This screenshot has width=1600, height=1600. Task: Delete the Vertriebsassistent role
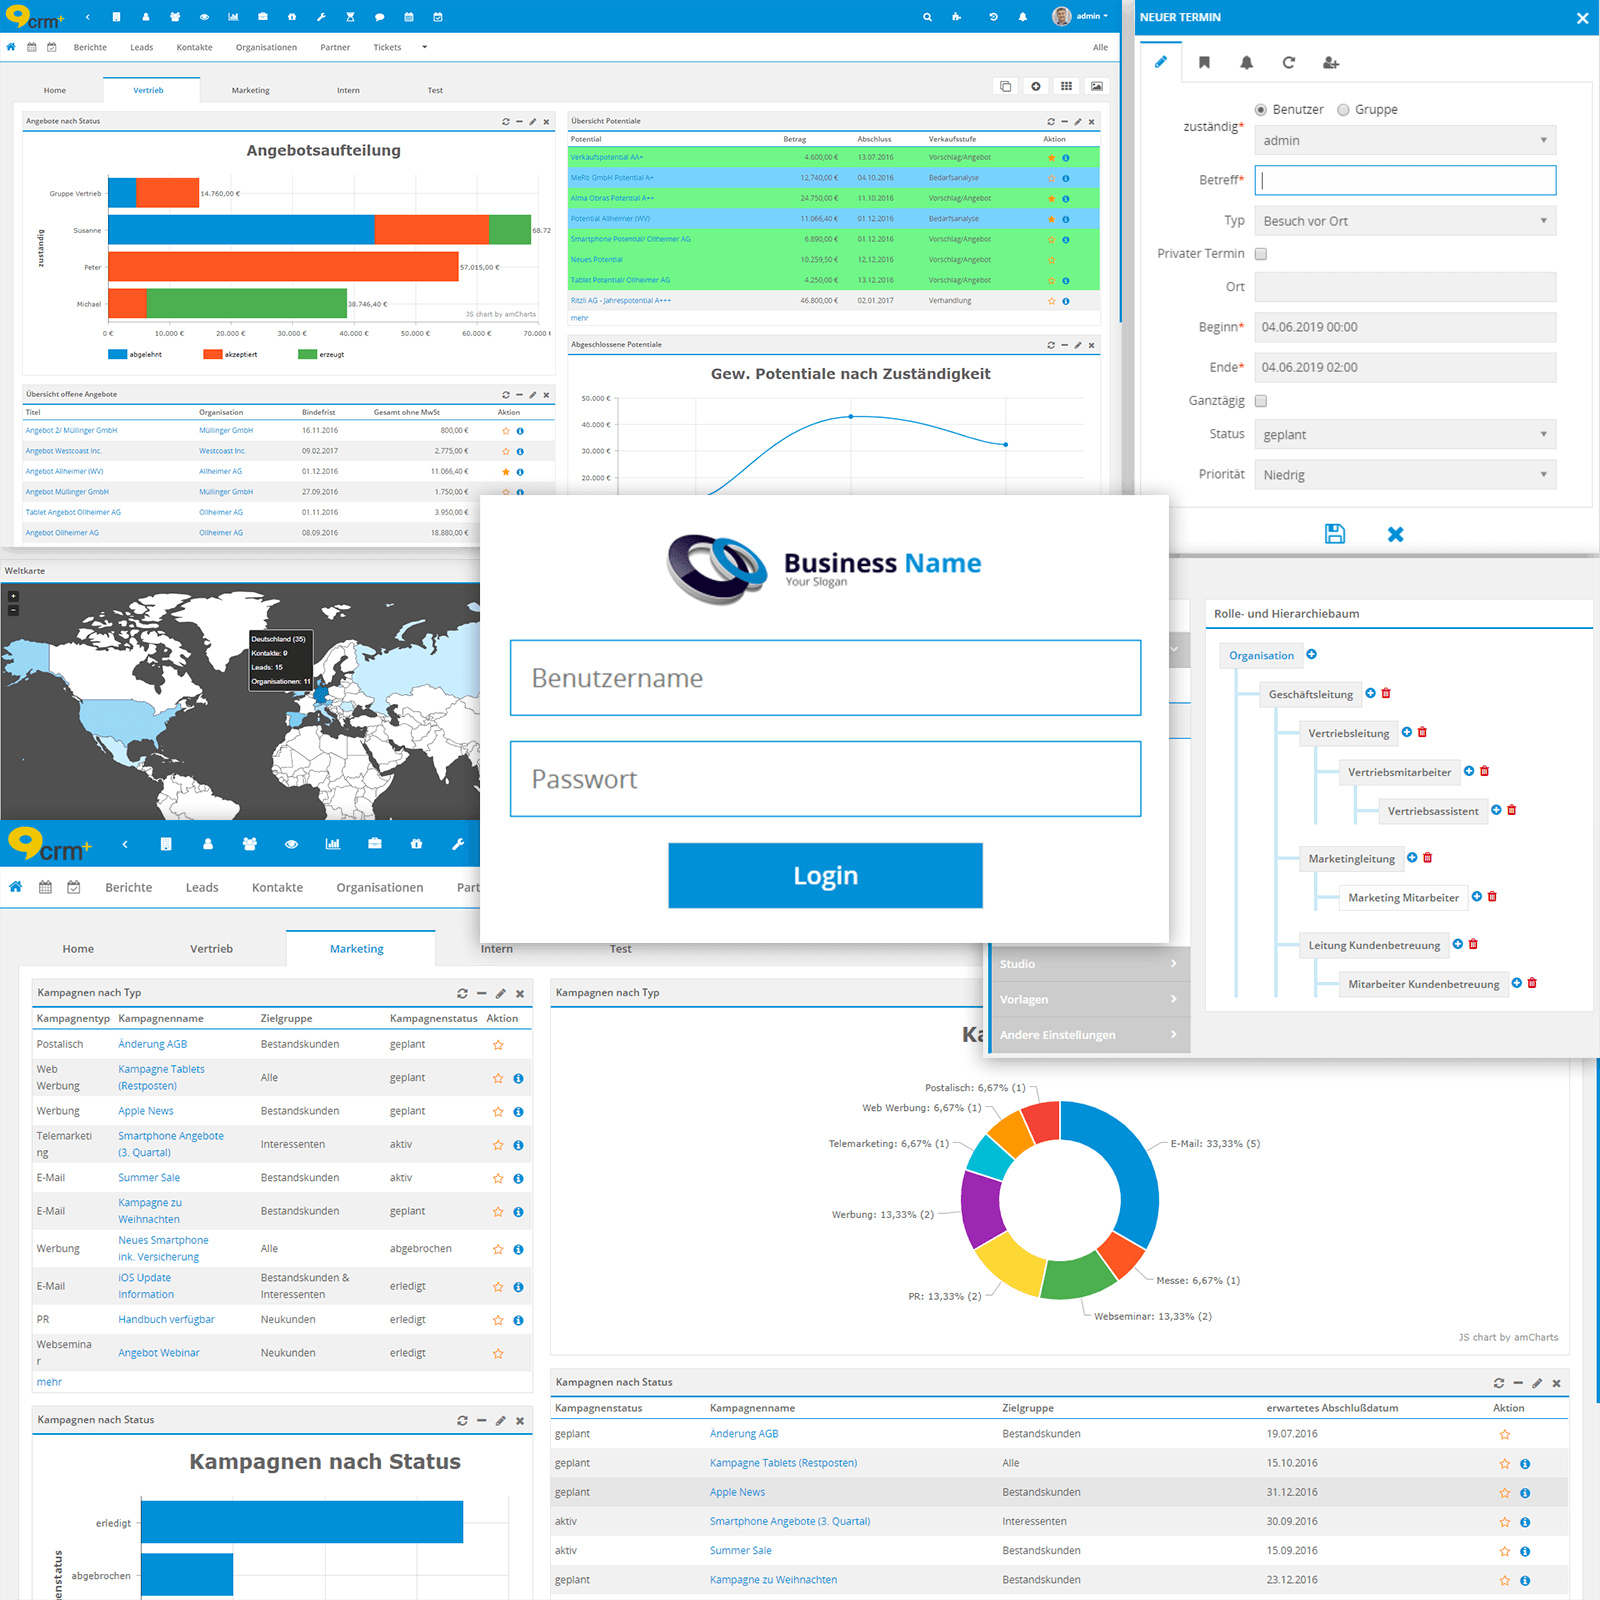coord(1511,809)
